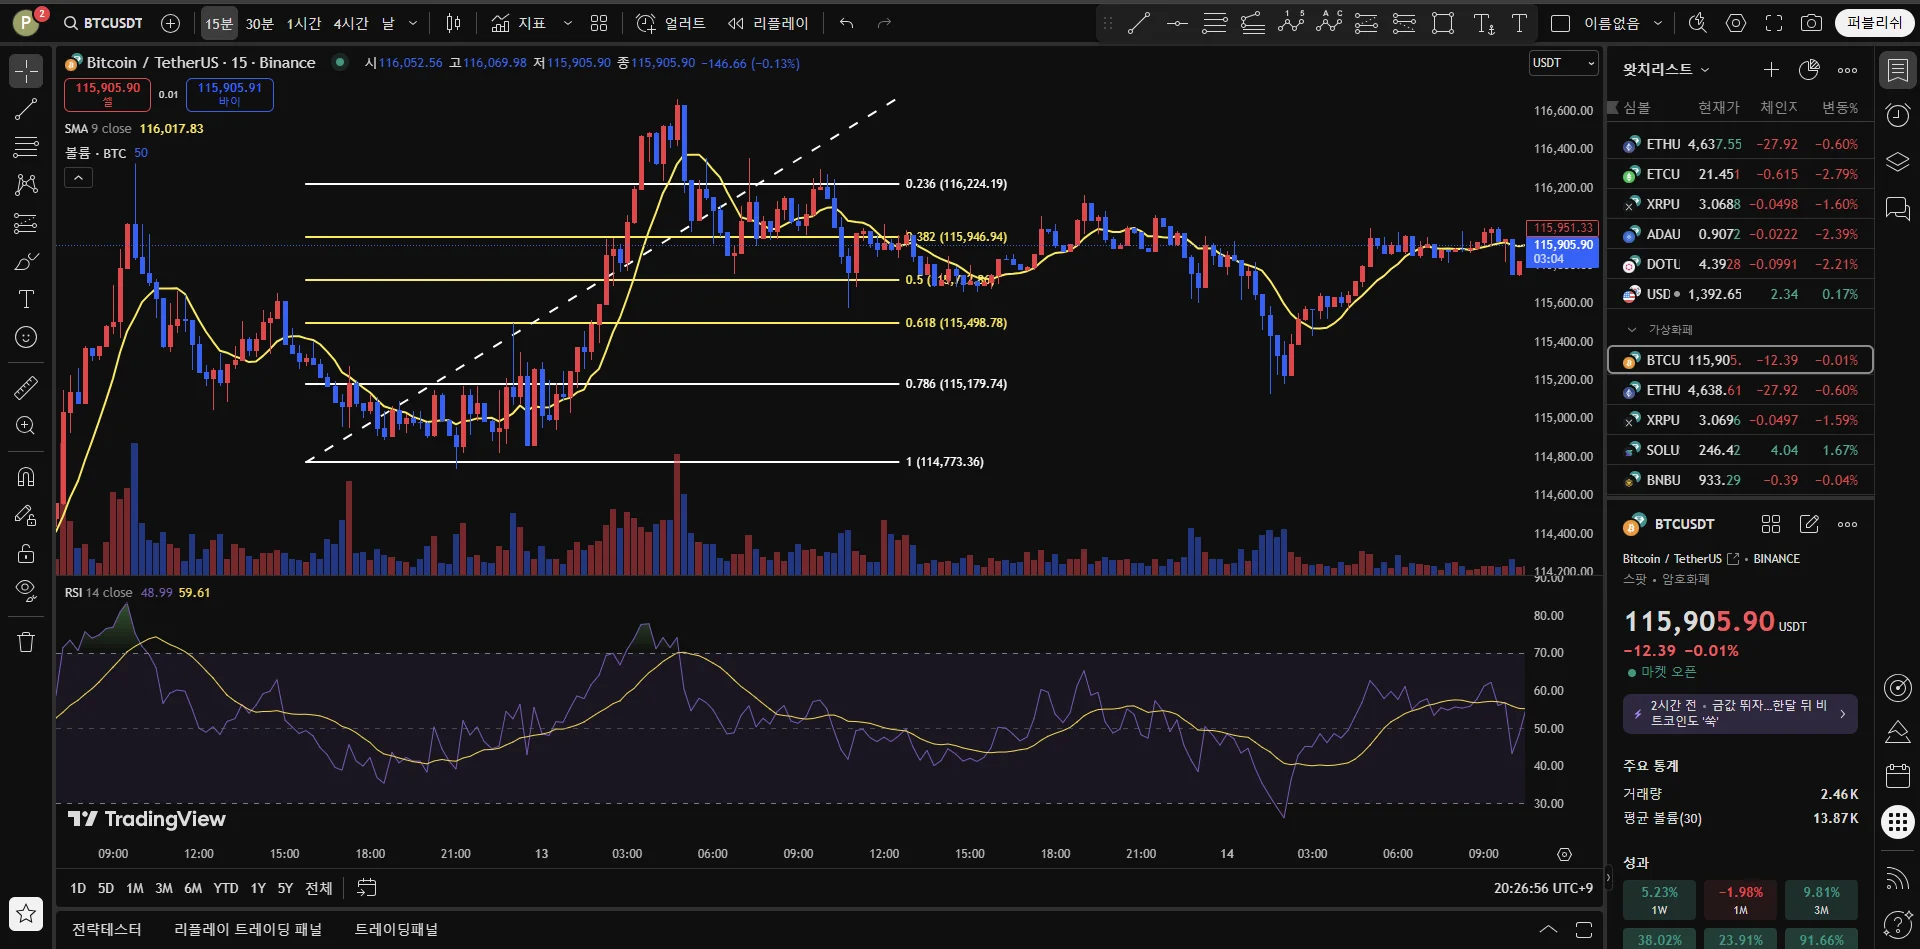Switch to the 1시간 timeframe
Viewport: 1920px width, 949px height.
click(304, 23)
